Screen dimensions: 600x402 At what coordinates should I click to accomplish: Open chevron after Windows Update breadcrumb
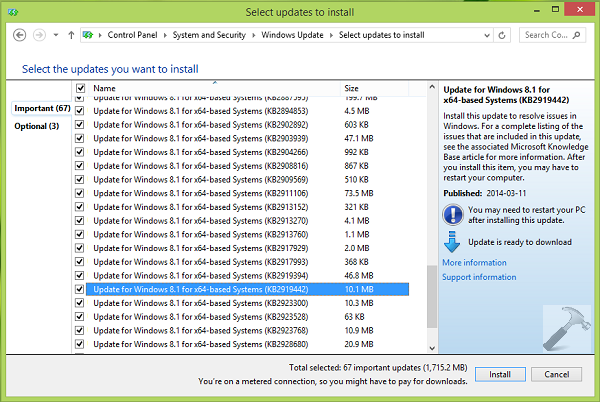pyautogui.click(x=331, y=35)
